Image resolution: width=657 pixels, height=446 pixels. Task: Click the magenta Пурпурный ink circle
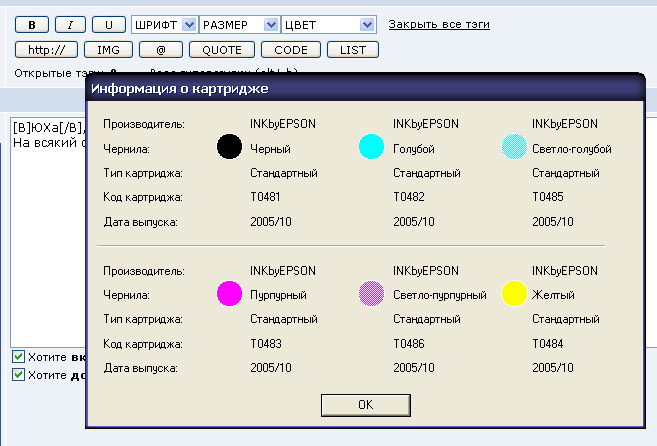[229, 293]
